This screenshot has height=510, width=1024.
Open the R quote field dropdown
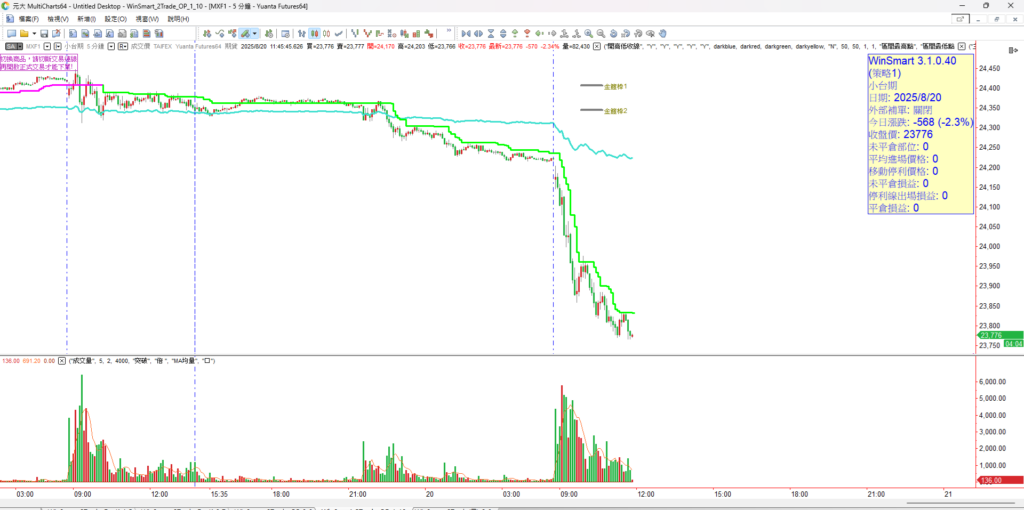(x=122, y=46)
